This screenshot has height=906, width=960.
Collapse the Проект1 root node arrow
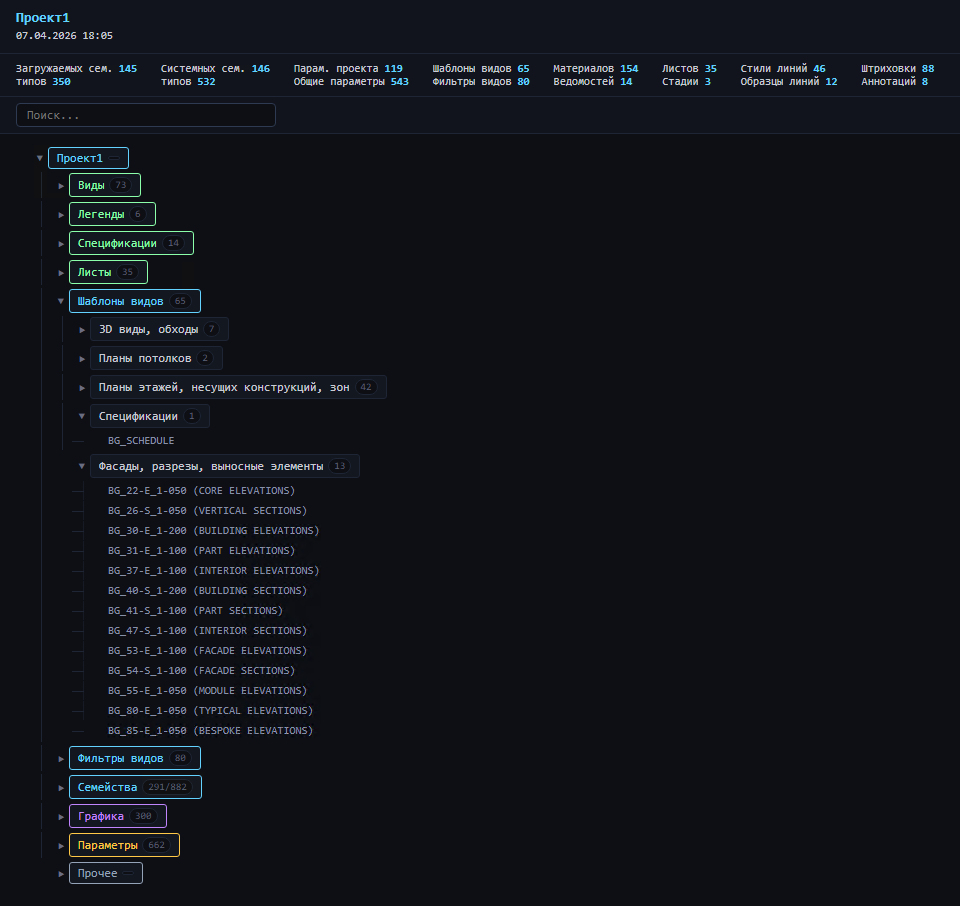tap(40, 158)
